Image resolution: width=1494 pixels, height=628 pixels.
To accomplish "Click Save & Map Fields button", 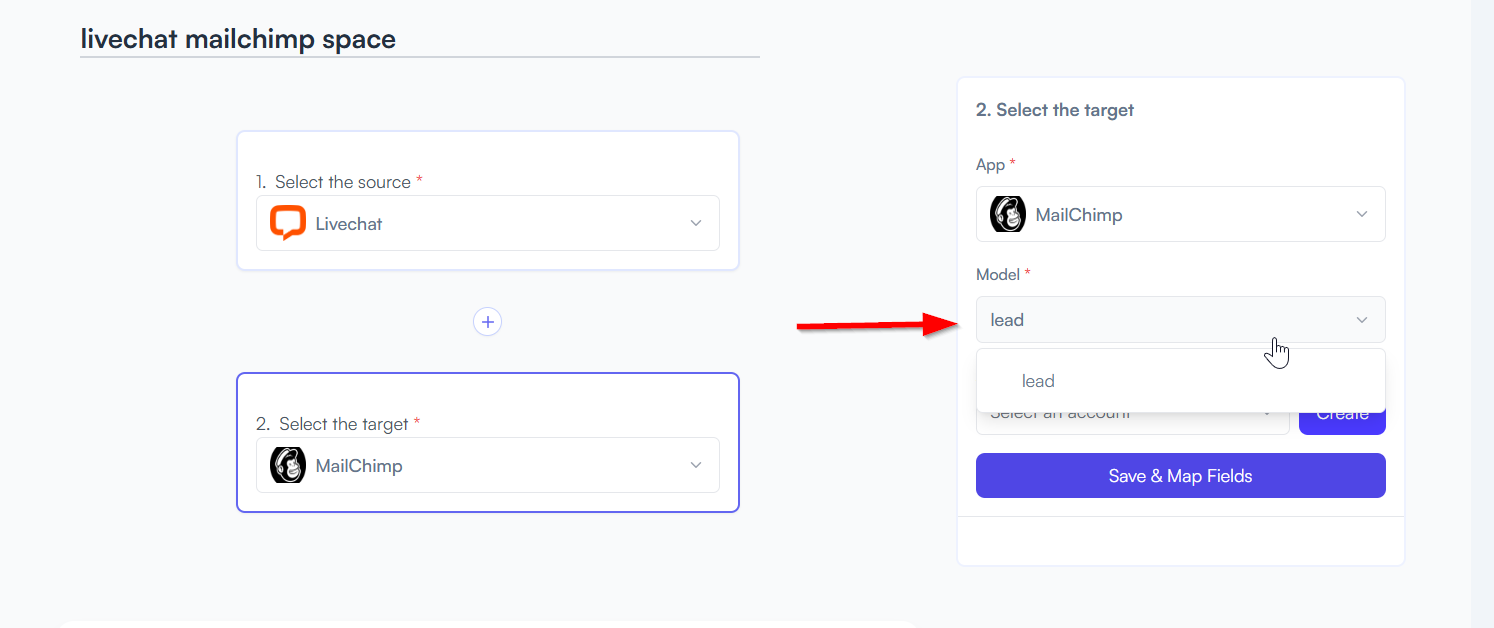I will (x=1181, y=476).
